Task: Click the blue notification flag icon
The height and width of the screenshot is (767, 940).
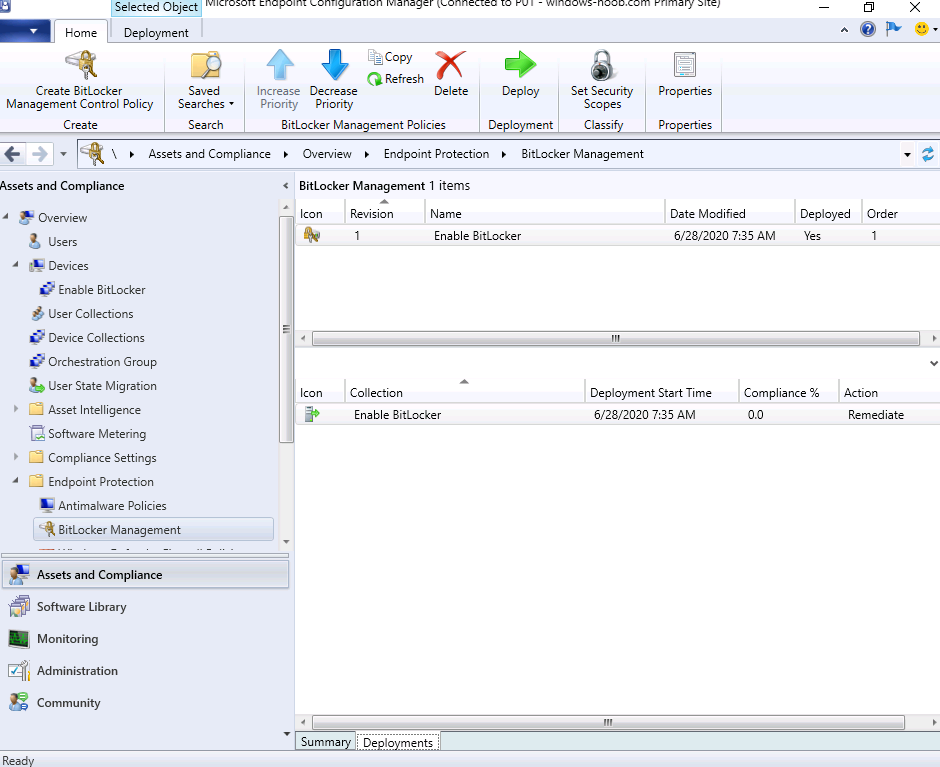Action: point(893,28)
